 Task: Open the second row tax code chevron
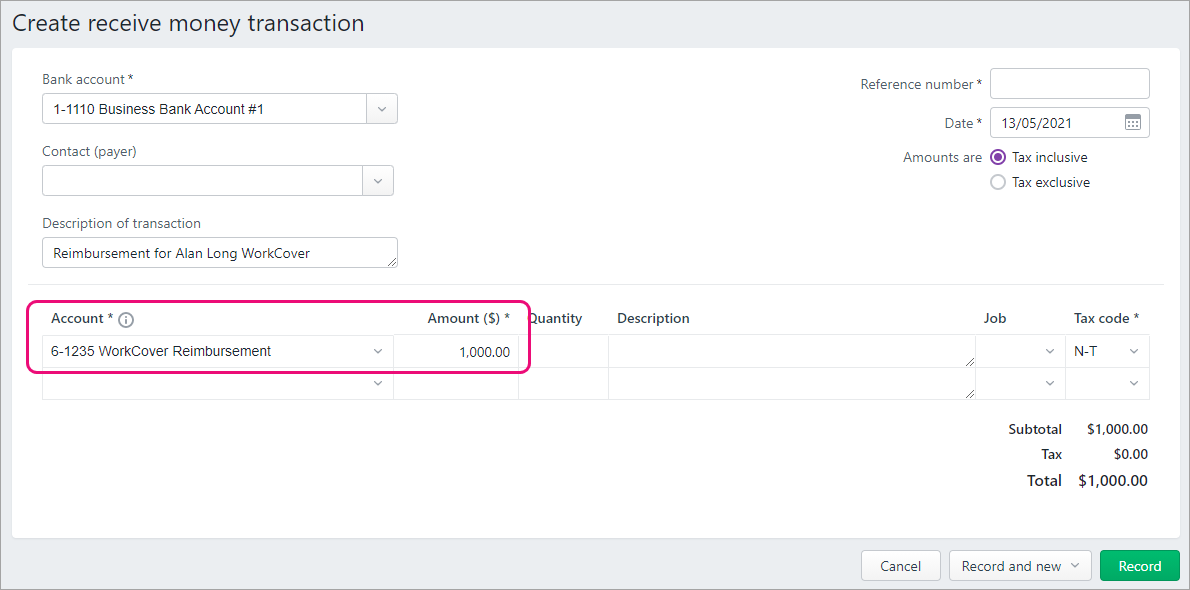pos(1134,383)
